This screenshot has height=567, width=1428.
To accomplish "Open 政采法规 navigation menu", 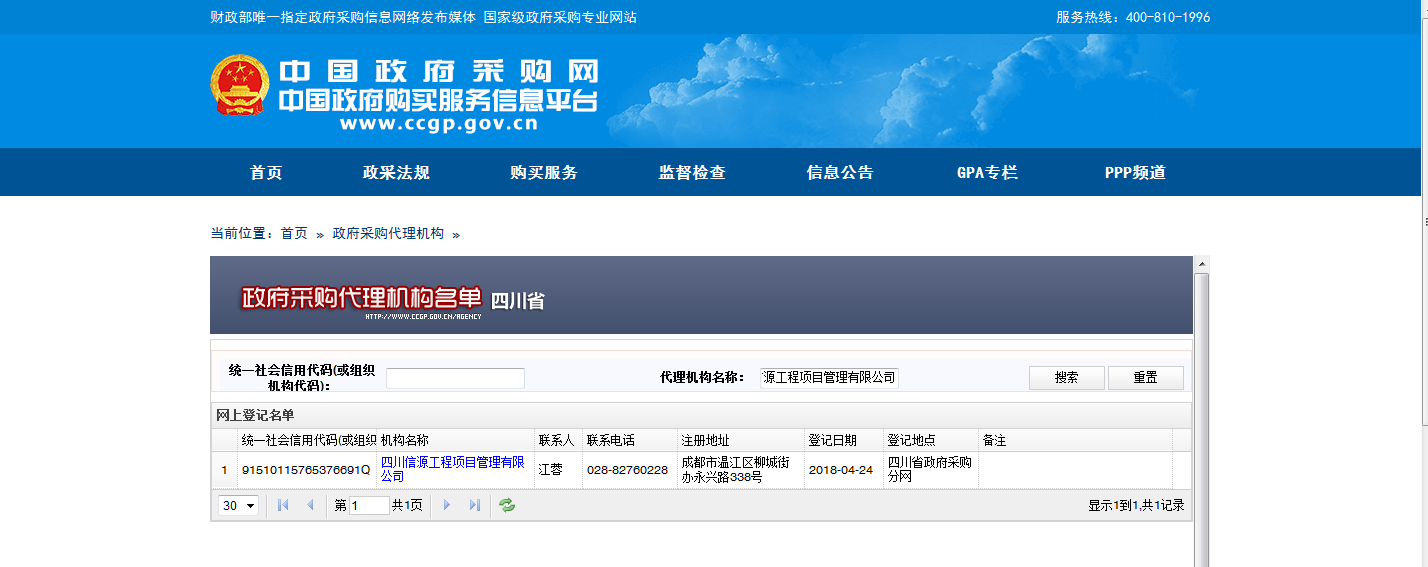I will [396, 173].
